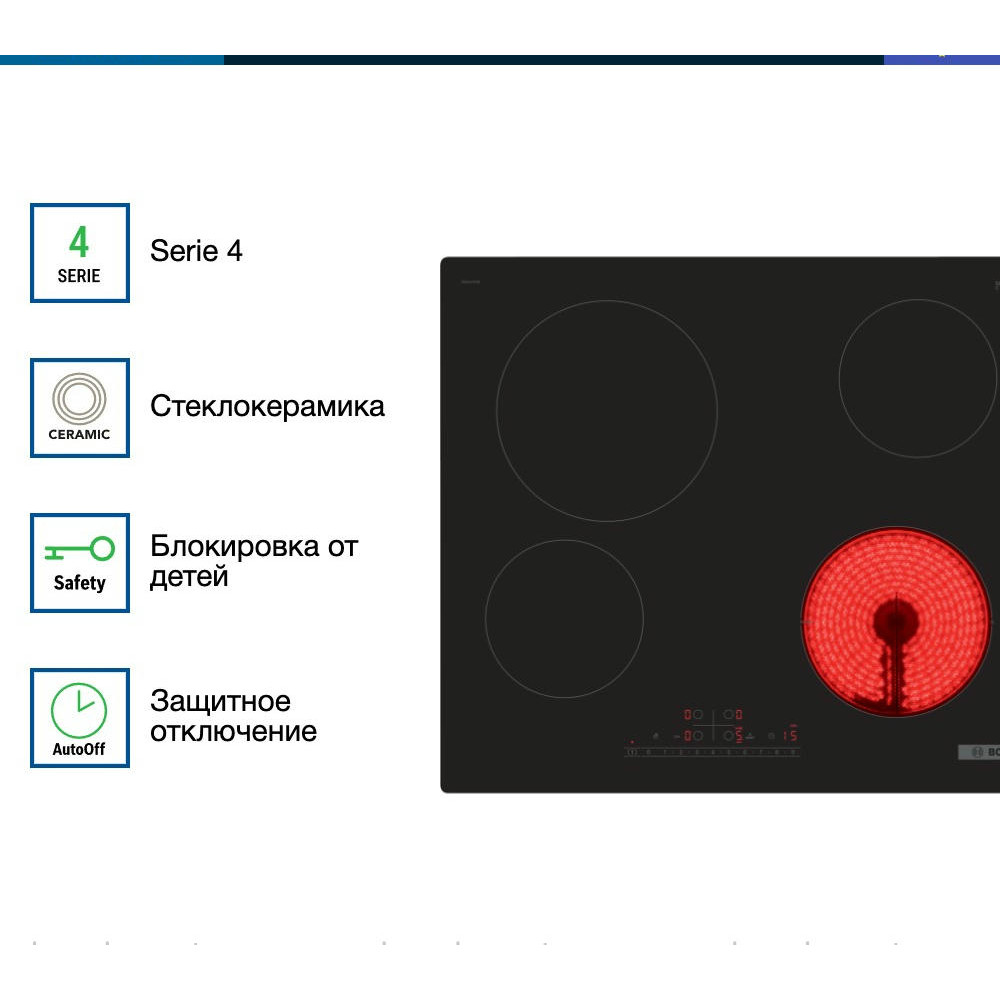Toggle the child lock symbol on control panel
Image resolution: width=1000 pixels, height=1000 pixels.
click(x=655, y=736)
